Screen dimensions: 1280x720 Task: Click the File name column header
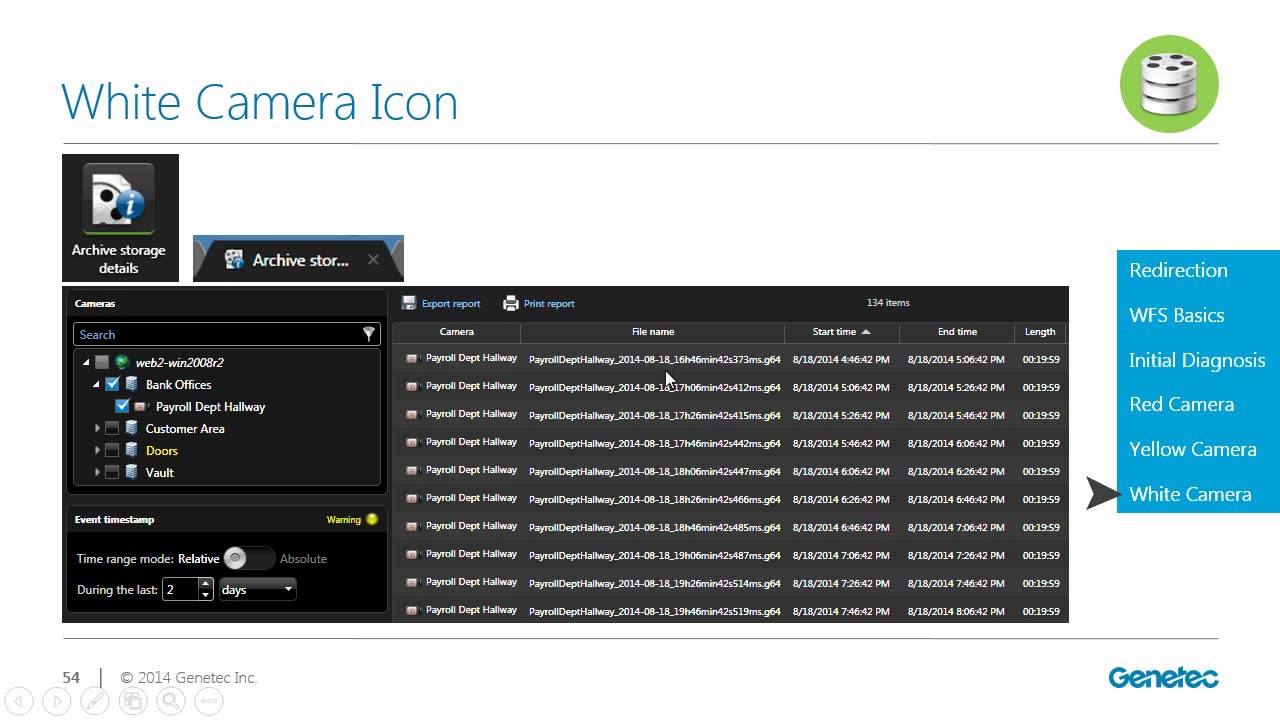653,332
